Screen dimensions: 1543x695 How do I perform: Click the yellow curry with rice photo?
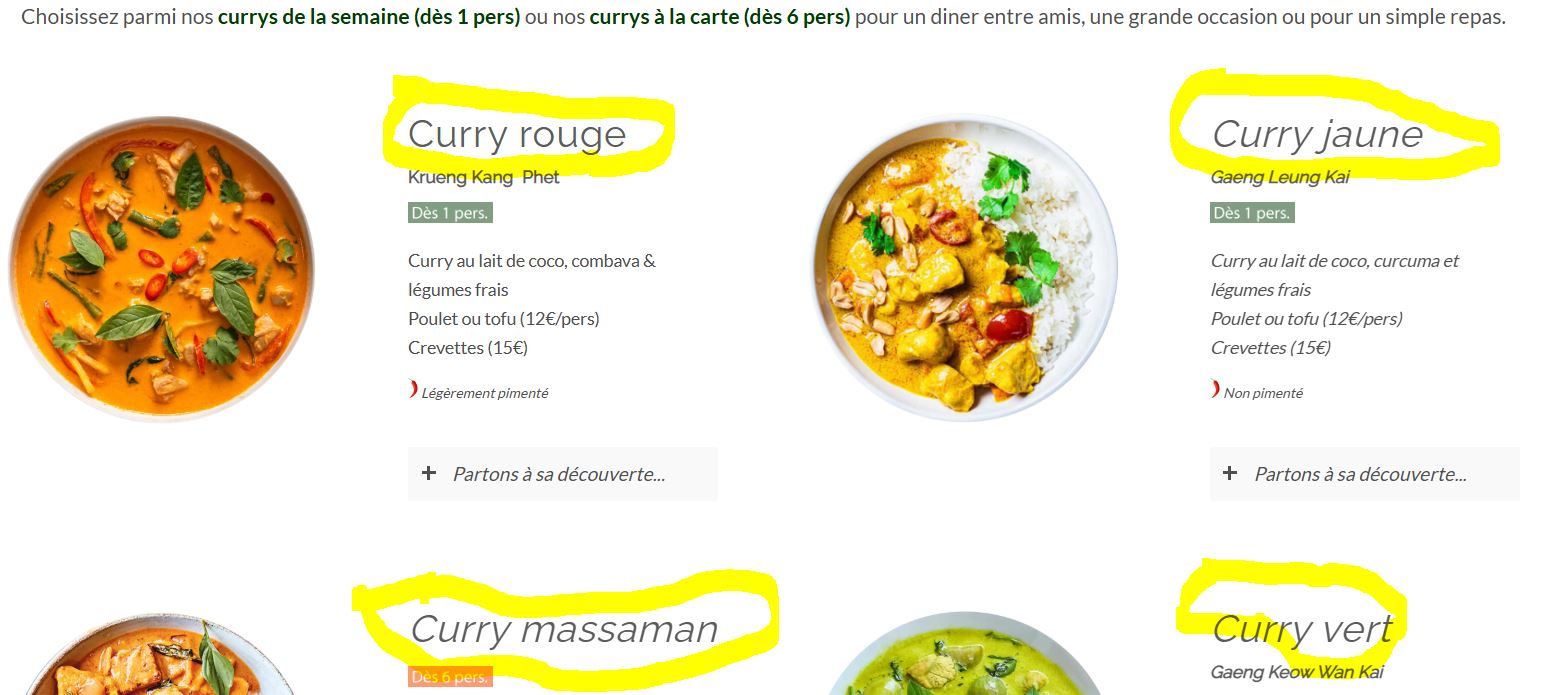point(963,268)
